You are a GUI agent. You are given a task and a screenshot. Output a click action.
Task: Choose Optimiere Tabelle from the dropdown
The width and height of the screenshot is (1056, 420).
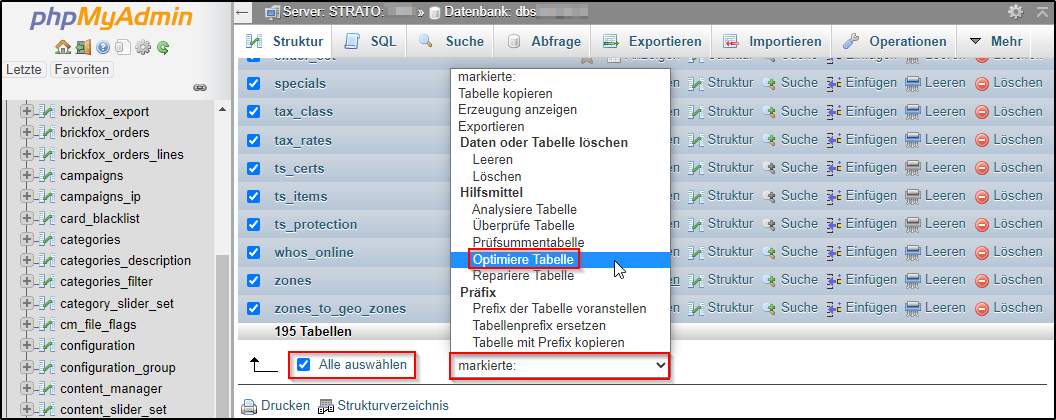[560, 259]
